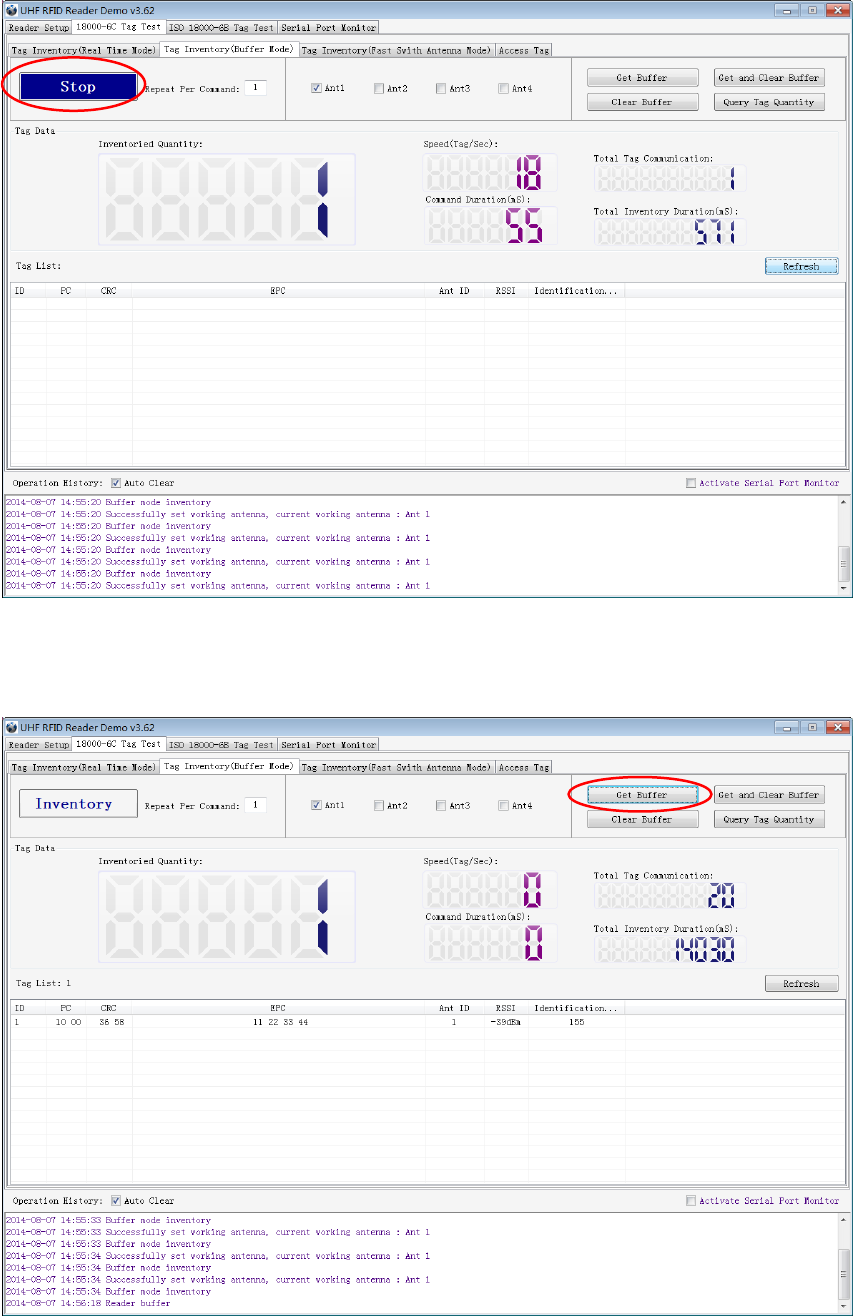The image size is (853, 1316).
Task: Click the focused Refresh button beside Tag List
Action: click(801, 267)
